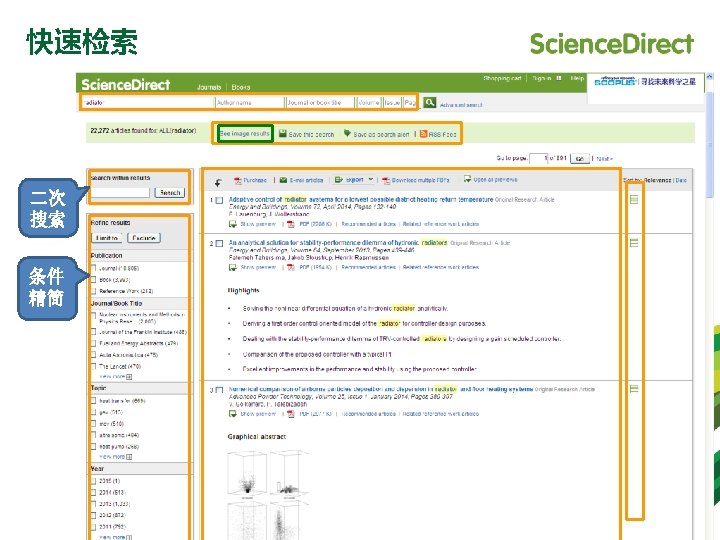Click the Show preview icon under article 3
Screen dimensions: 720x540
[232, 414]
